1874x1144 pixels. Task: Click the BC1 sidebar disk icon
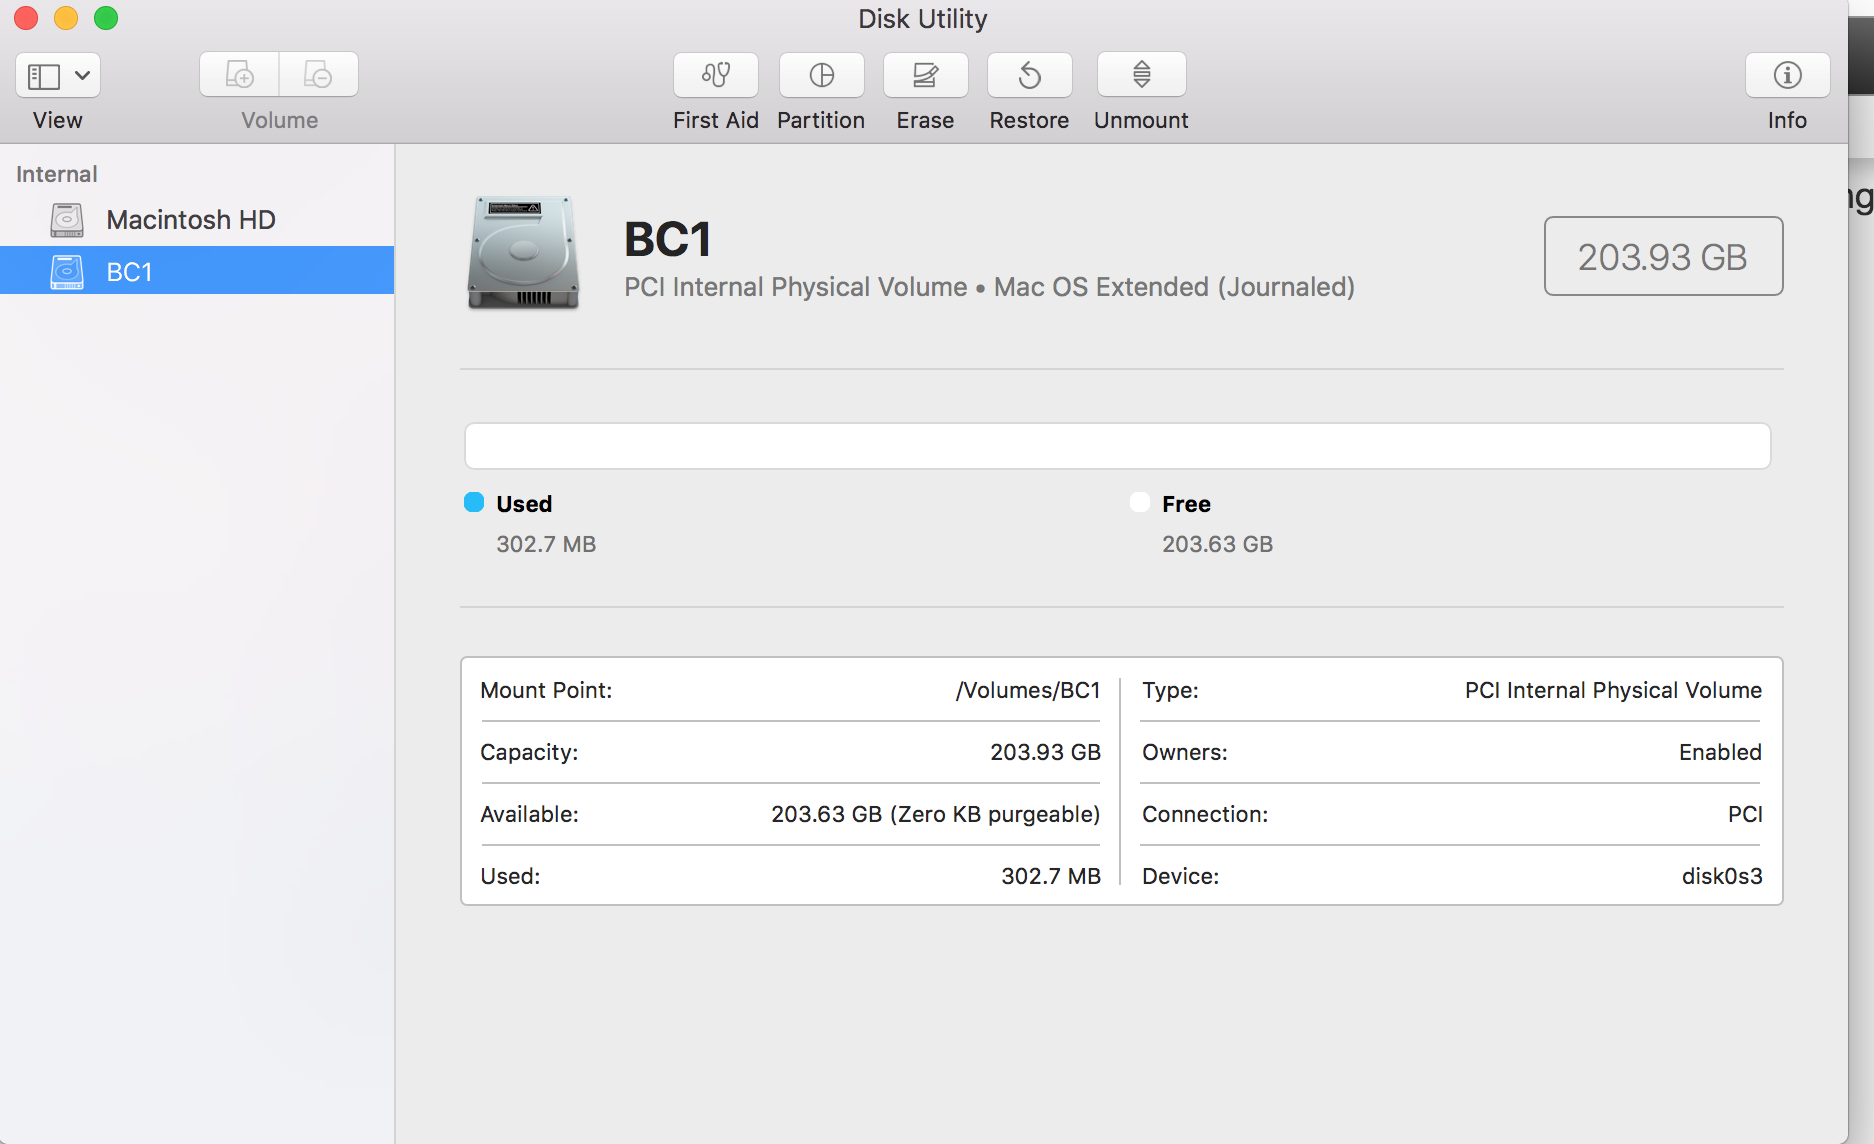[x=67, y=272]
